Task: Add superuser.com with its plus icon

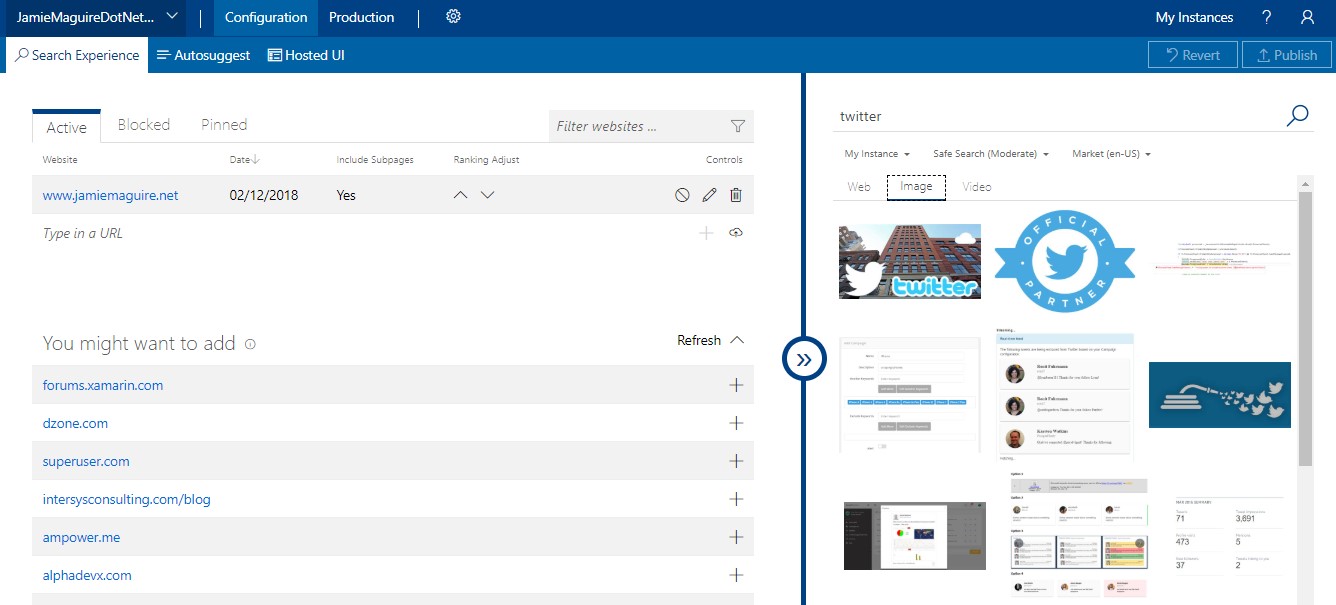Action: 737,461
